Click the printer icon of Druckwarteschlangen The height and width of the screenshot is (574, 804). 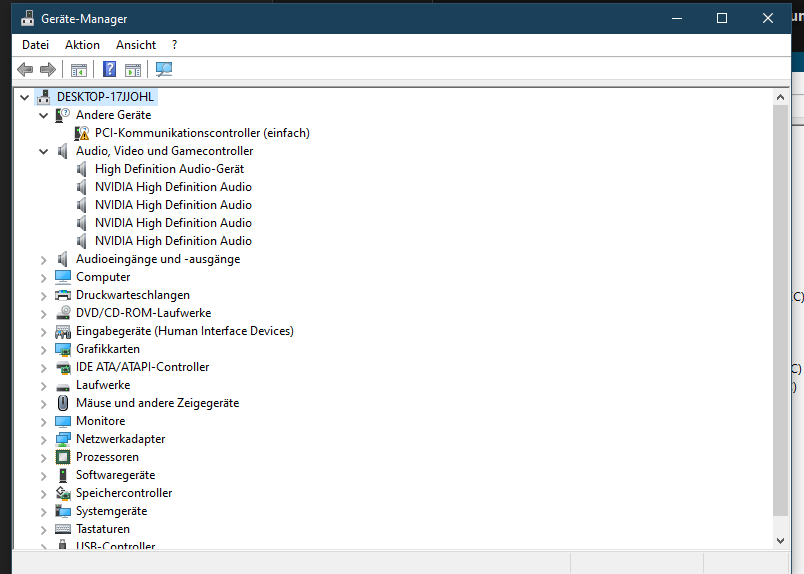tap(63, 295)
